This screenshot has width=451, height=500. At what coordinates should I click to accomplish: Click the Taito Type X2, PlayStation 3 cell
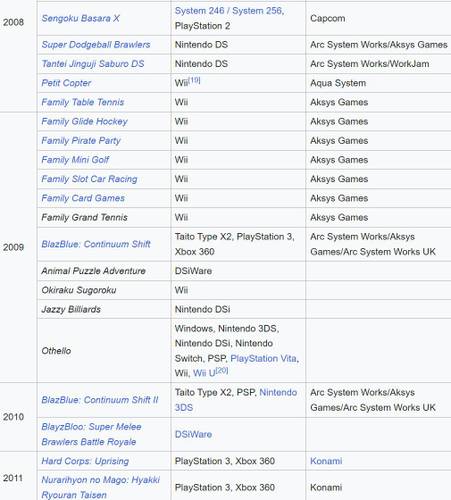(238, 244)
